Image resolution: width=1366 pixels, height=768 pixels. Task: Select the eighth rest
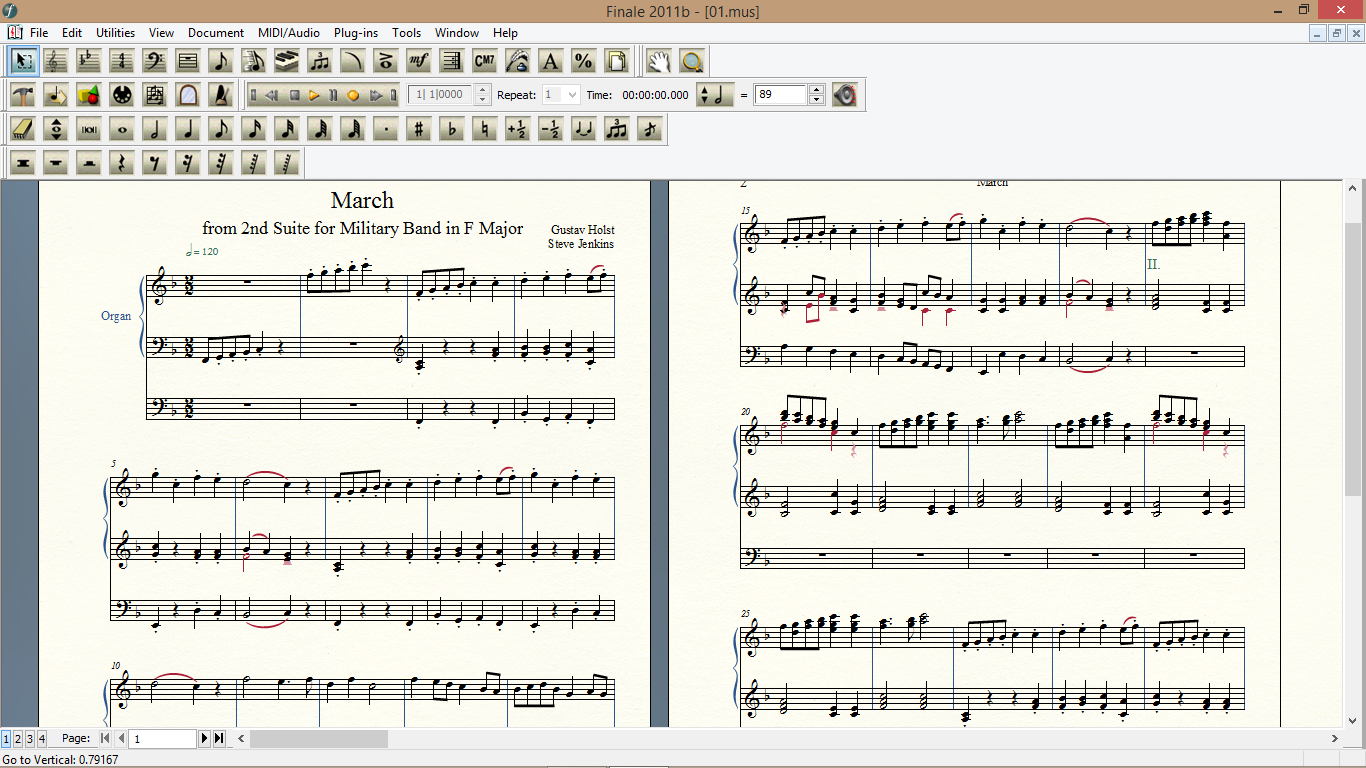155,163
